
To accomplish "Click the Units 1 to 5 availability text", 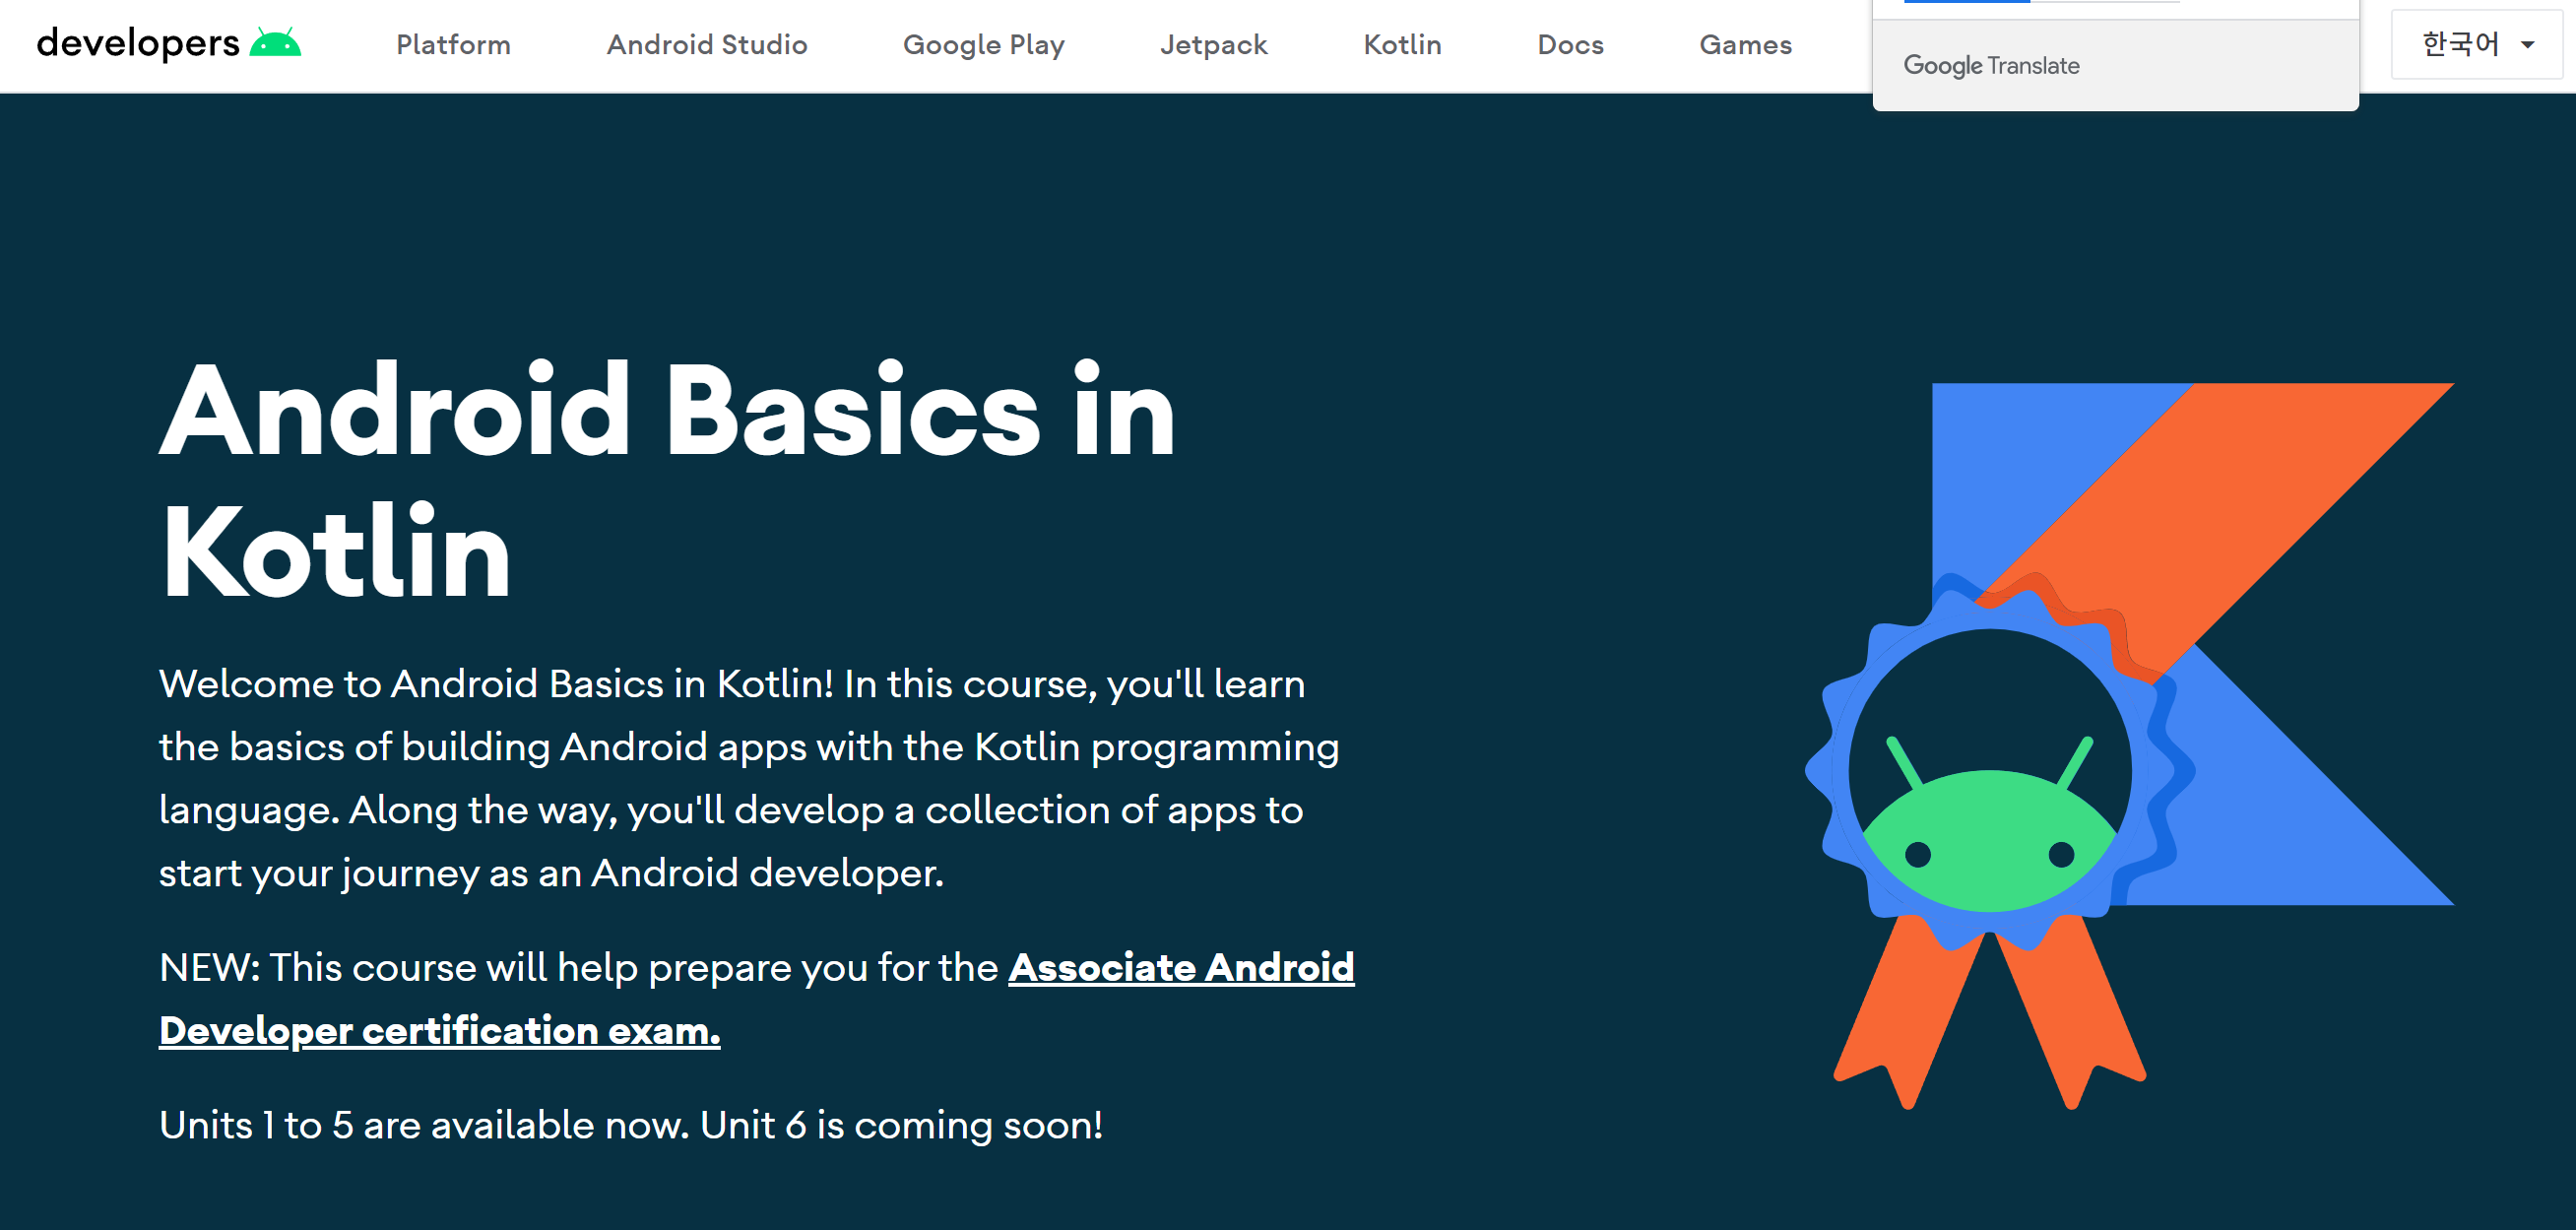I will click(x=630, y=1126).
